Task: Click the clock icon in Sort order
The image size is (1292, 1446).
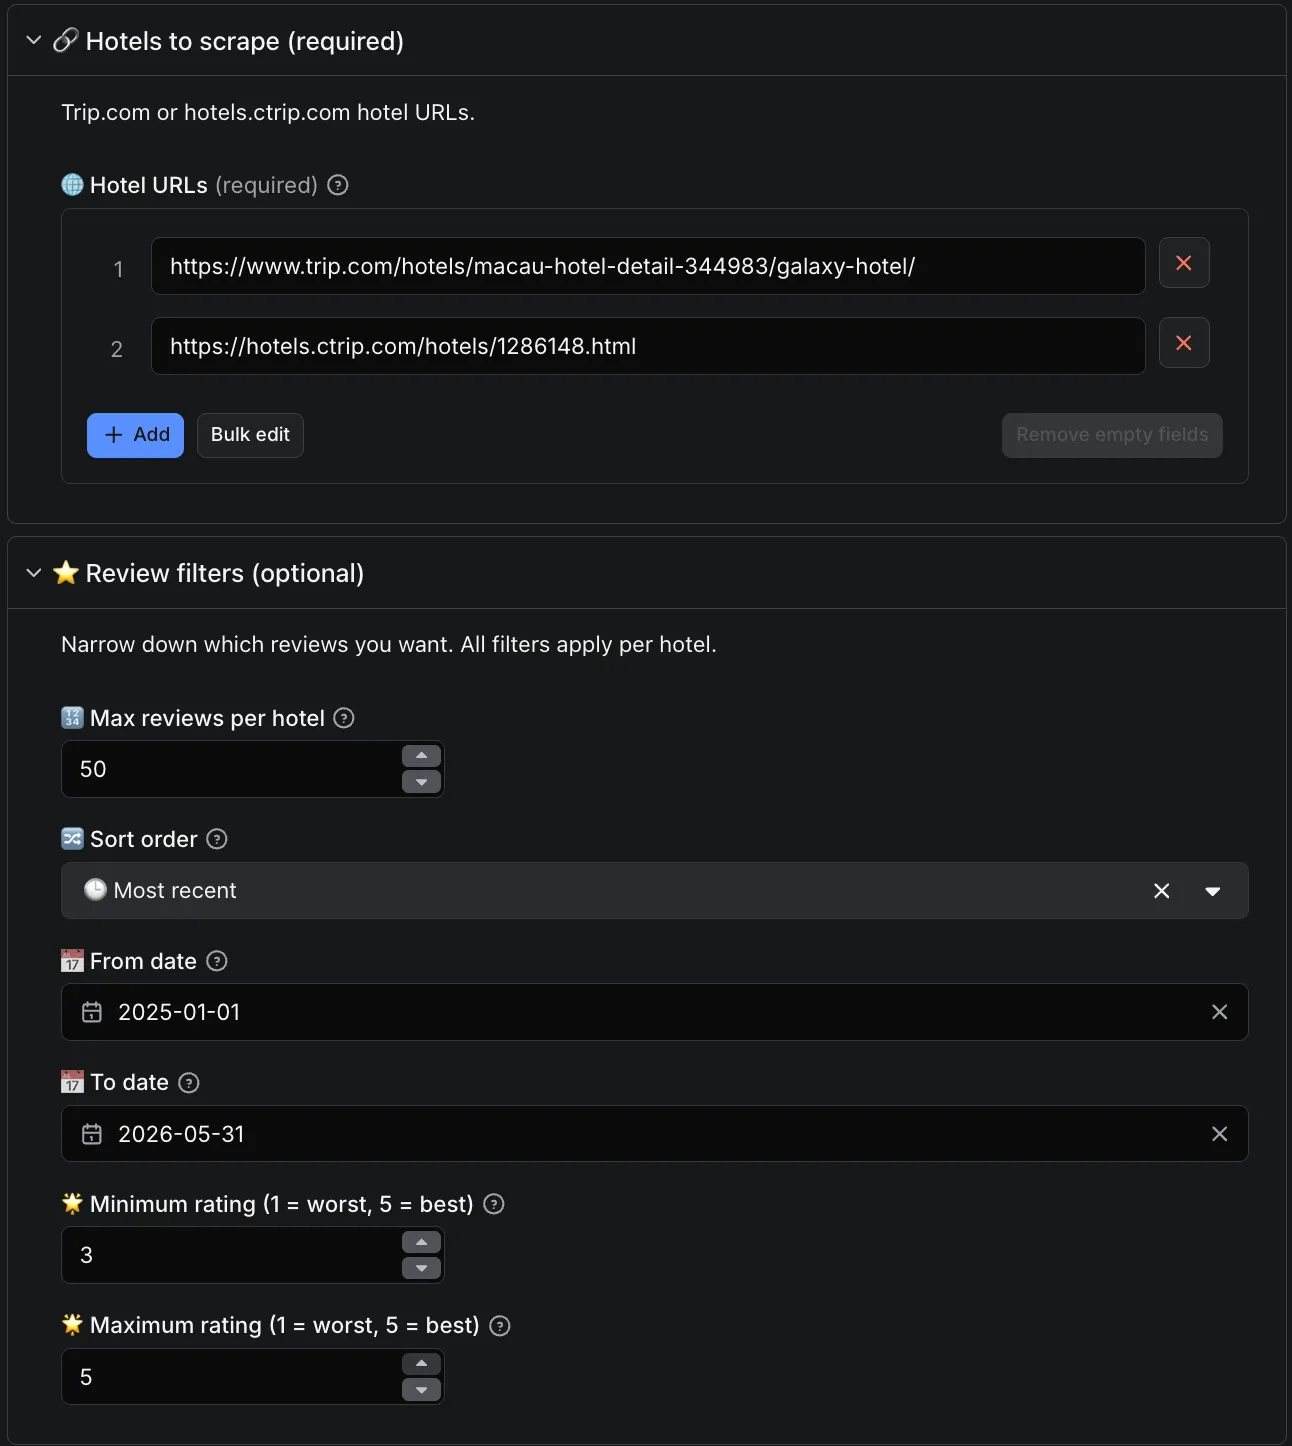Action: (x=95, y=889)
